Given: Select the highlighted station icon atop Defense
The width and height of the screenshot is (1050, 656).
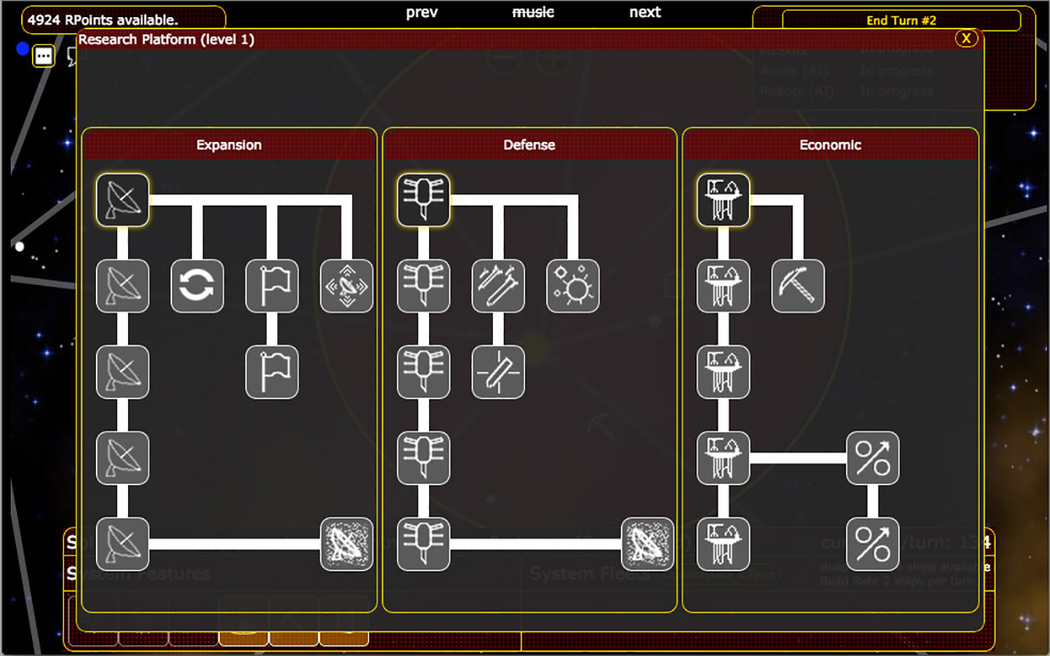Looking at the screenshot, I should (423, 199).
